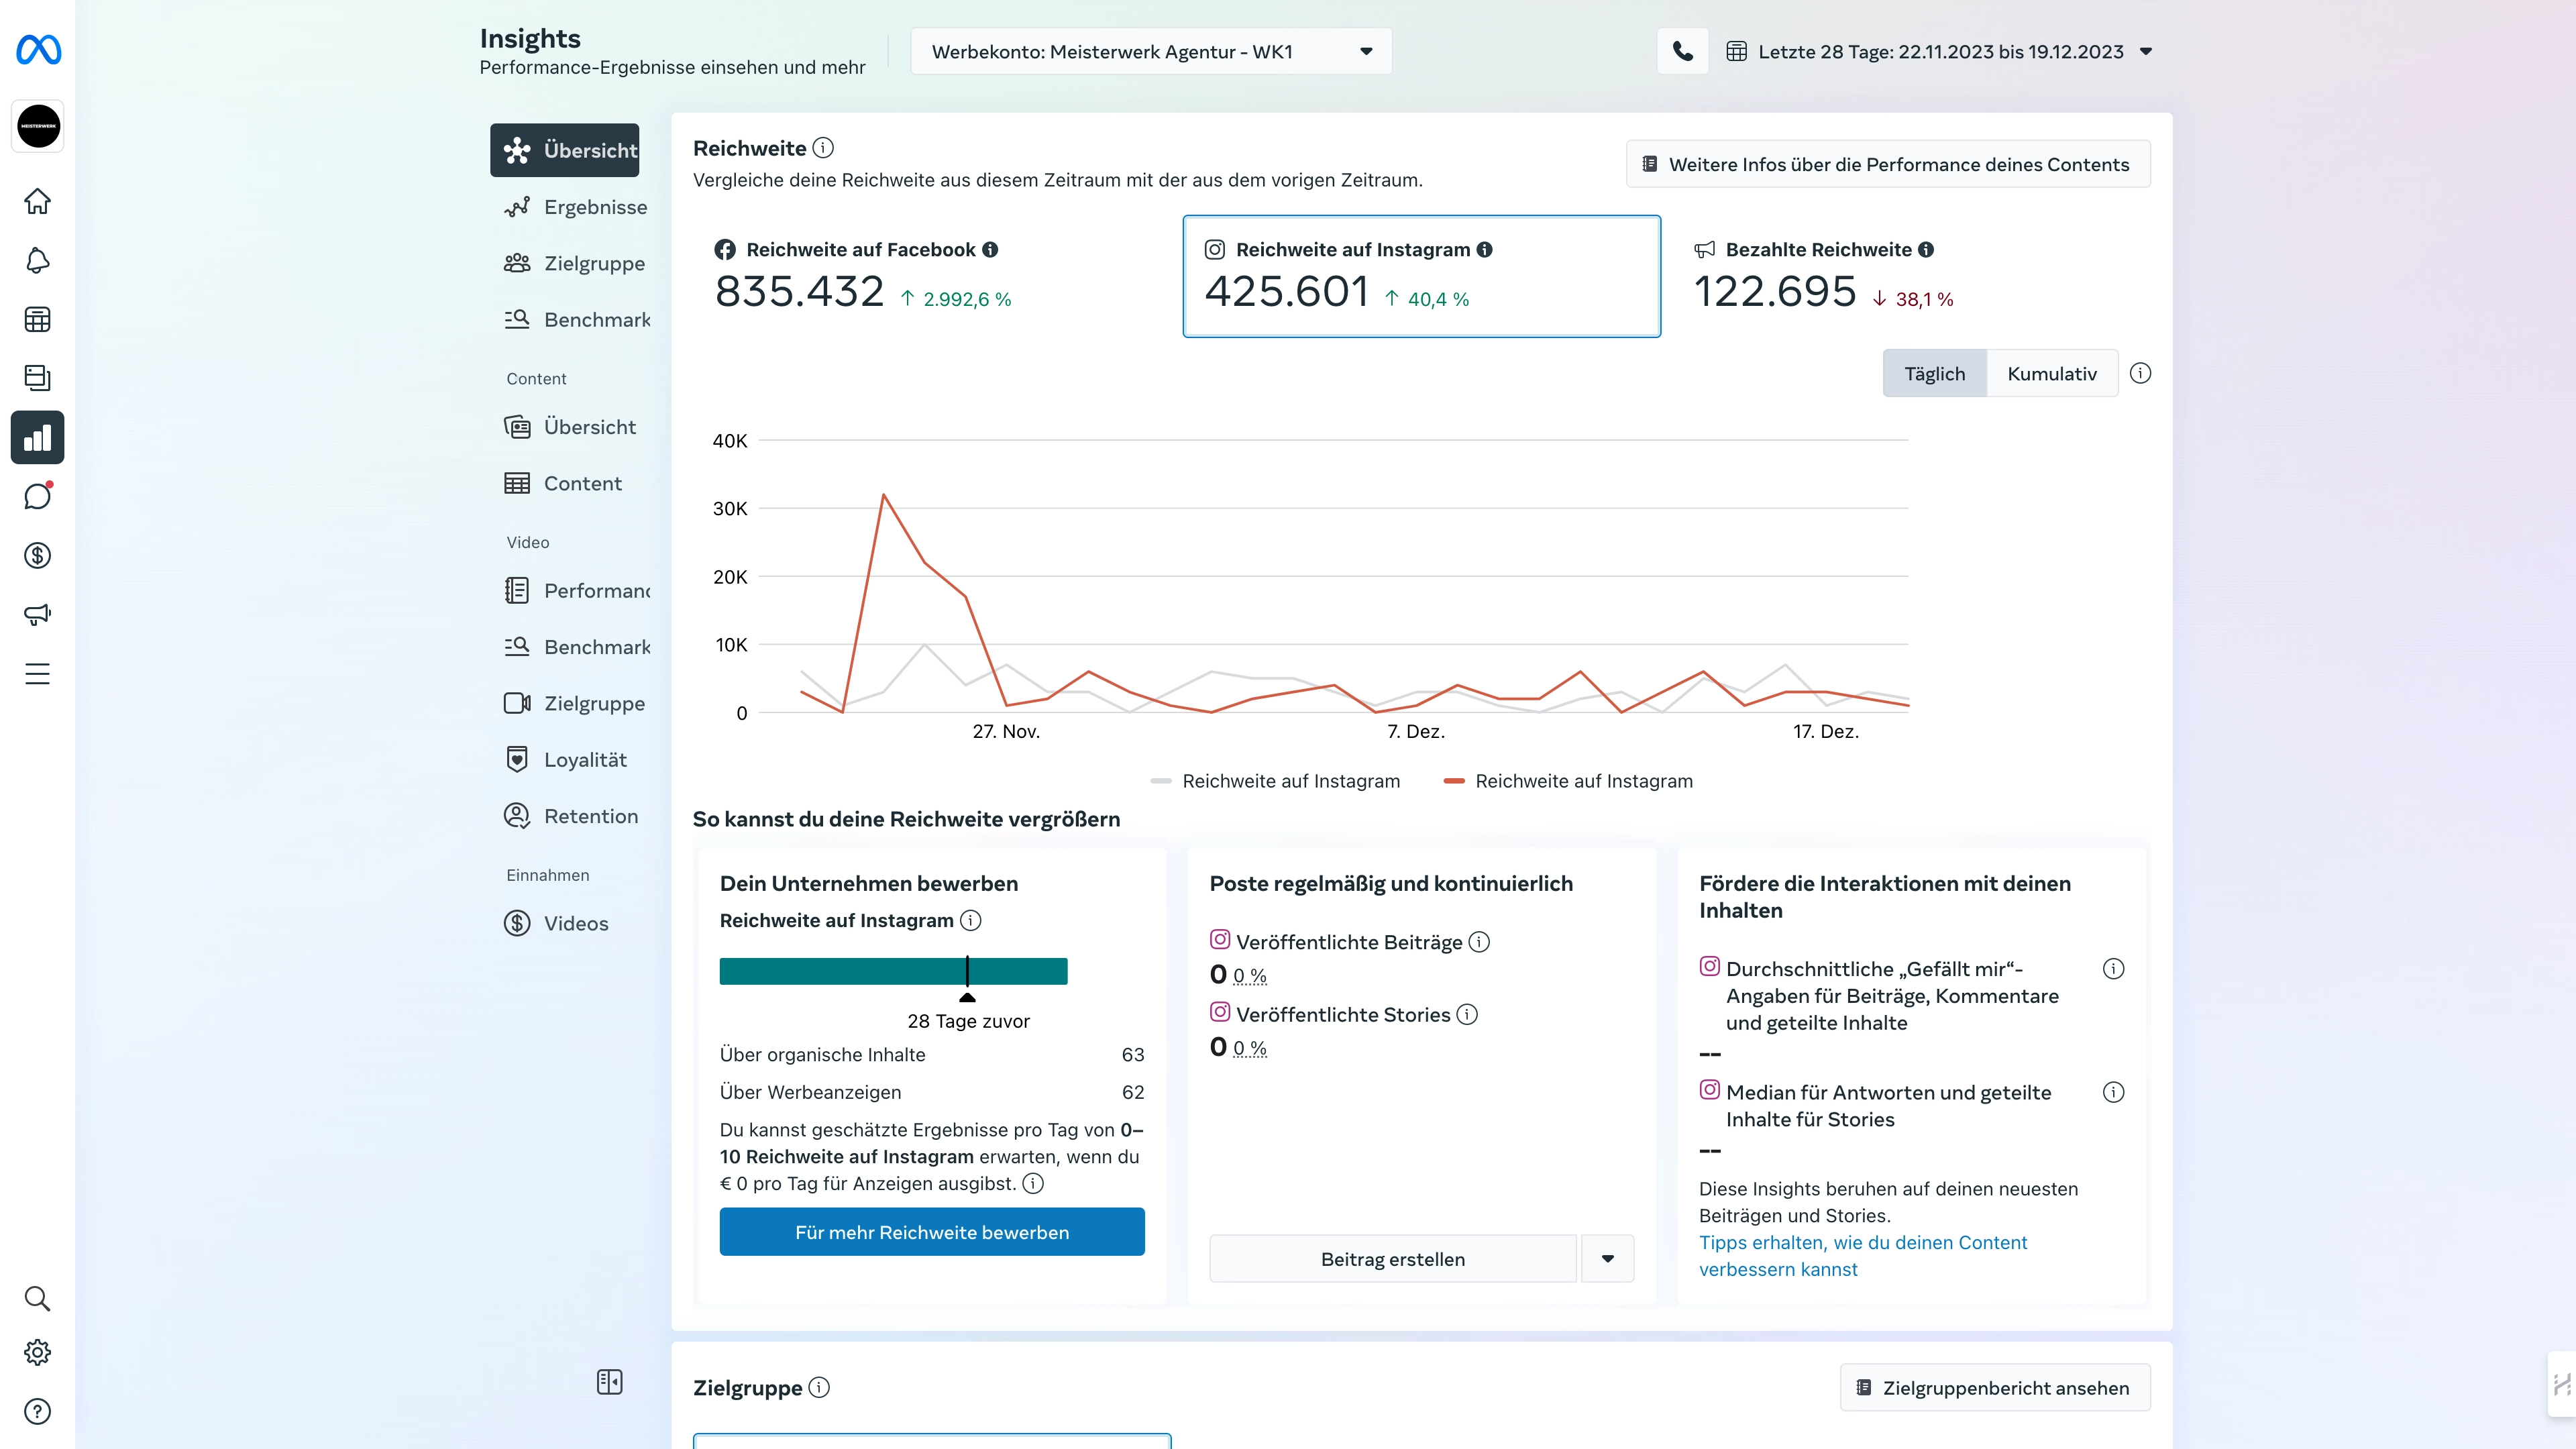Open help question mark icon
2576x1449 pixels.
tap(38, 1411)
